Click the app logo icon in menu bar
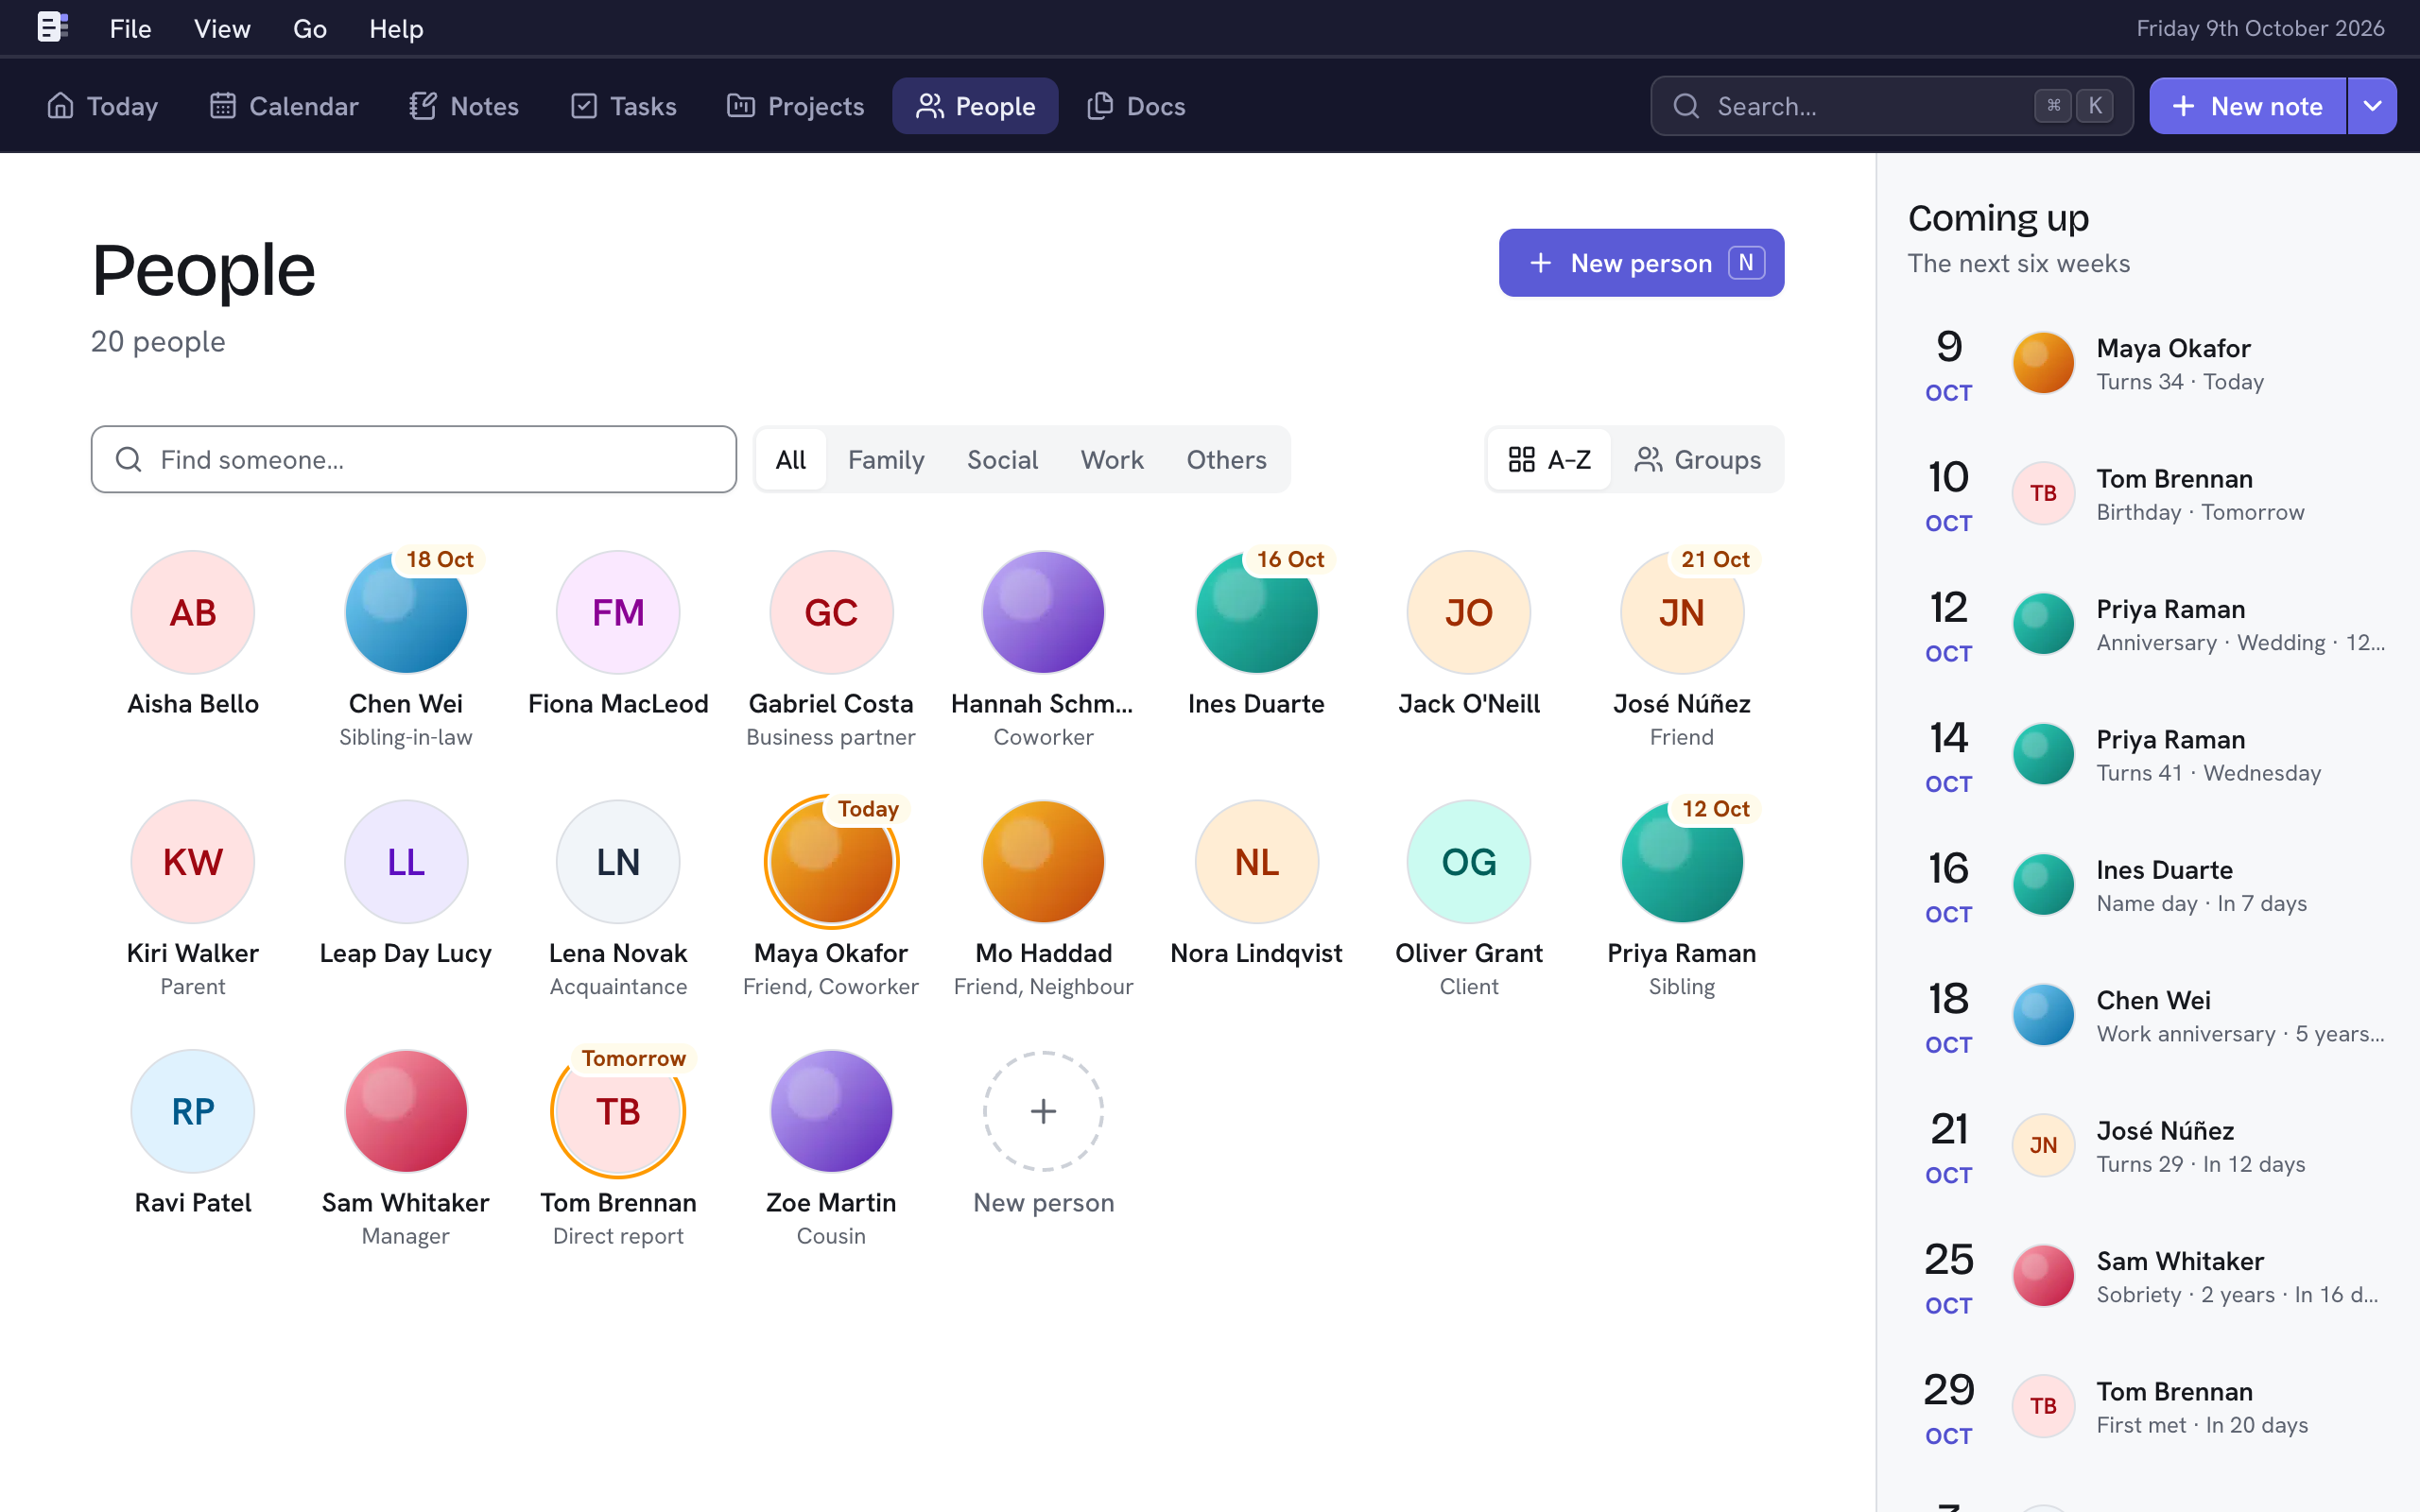The width and height of the screenshot is (2420, 1512). tap(52, 27)
